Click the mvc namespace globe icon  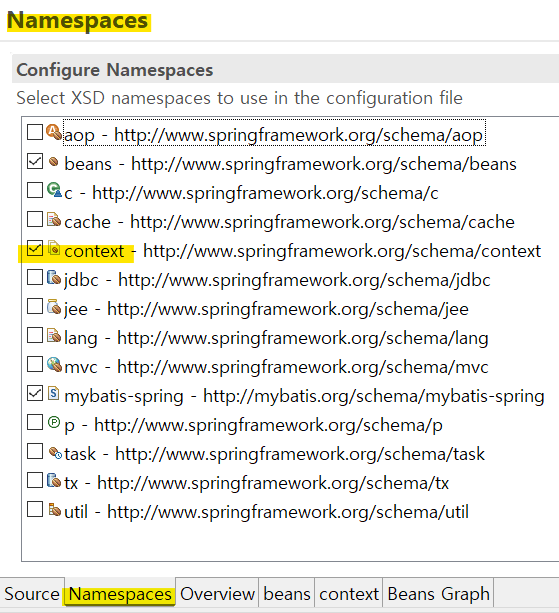54,364
